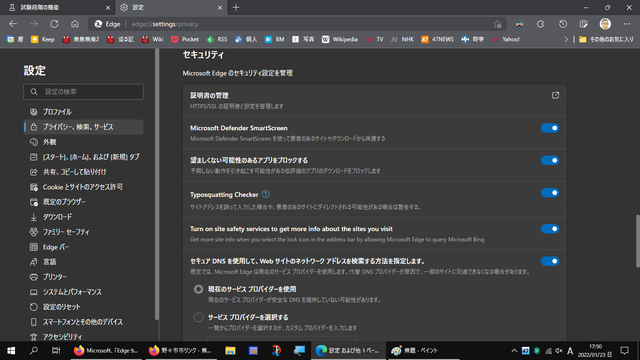Open the Keep bookmark
This screenshot has height=360, width=640.
43,39
